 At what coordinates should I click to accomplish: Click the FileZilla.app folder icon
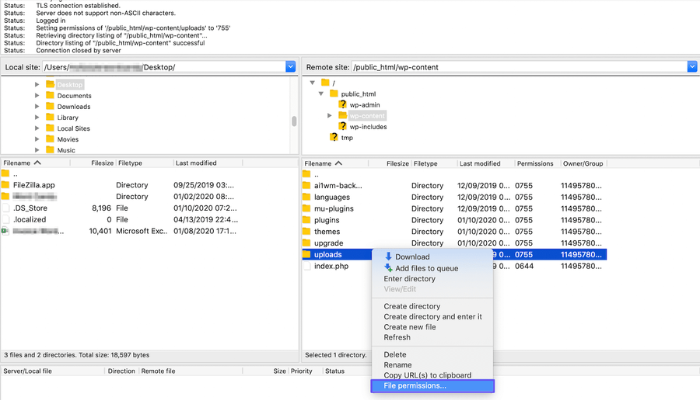6,185
